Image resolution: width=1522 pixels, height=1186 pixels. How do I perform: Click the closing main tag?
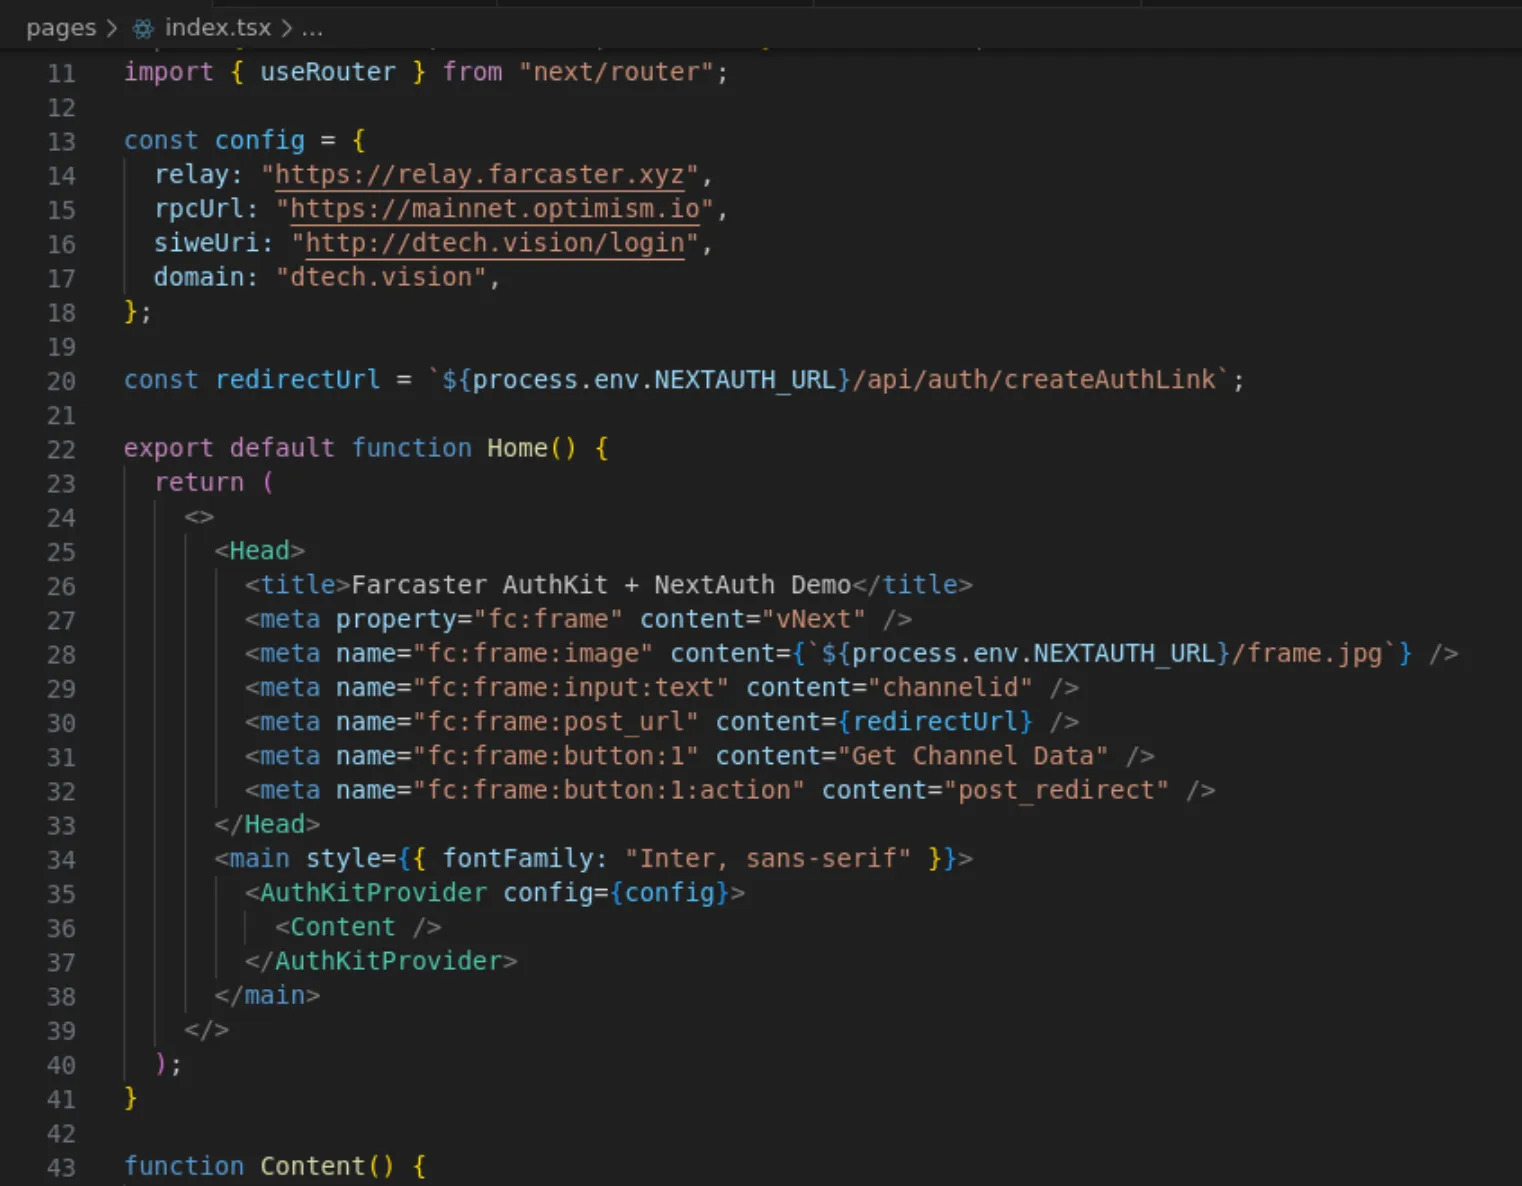[267, 995]
